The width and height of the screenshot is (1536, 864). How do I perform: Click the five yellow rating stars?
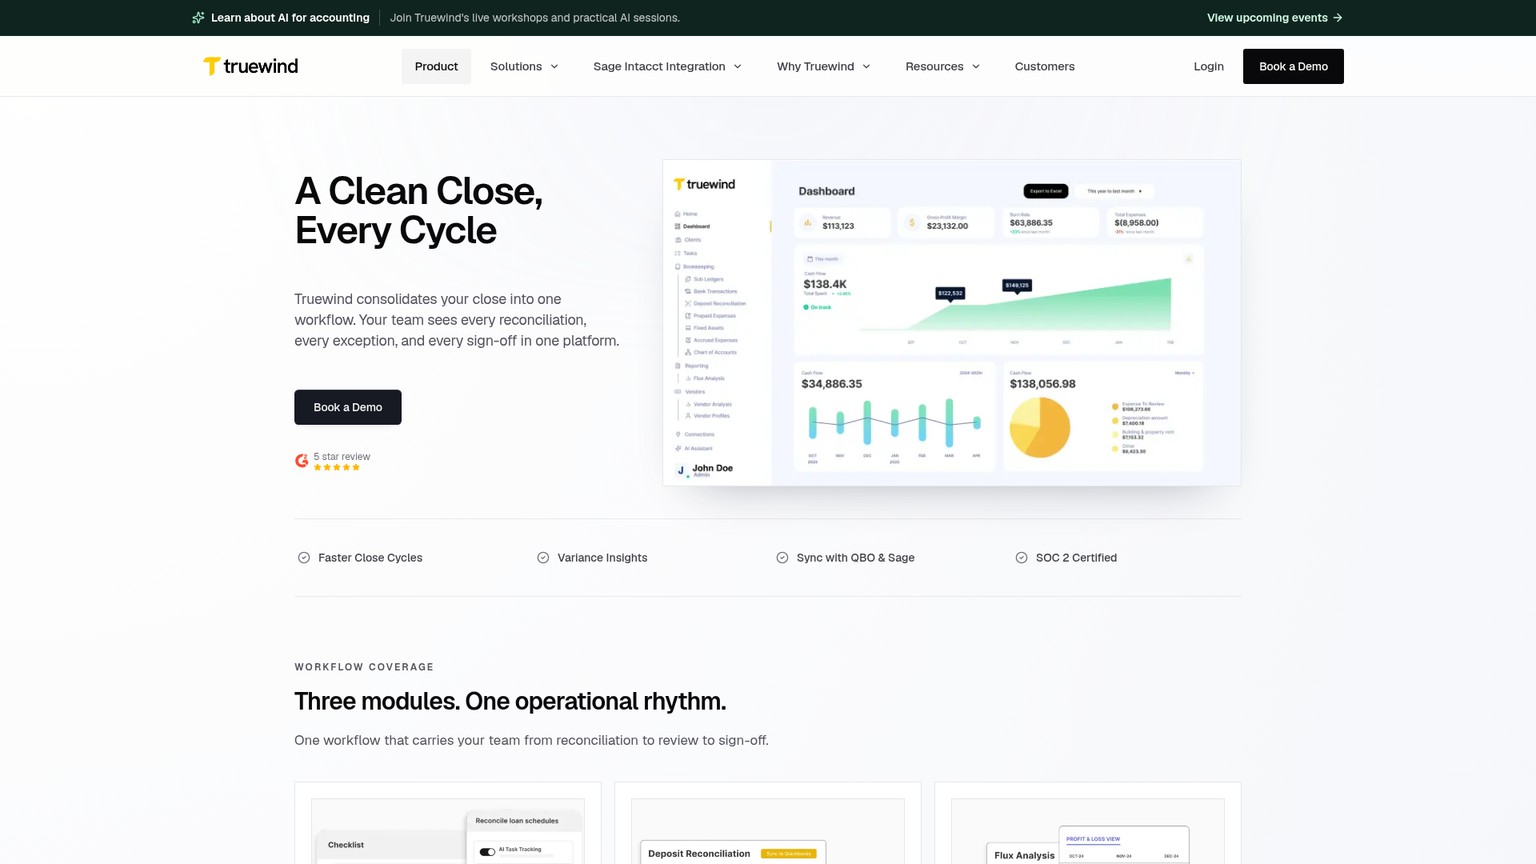[x=337, y=467]
